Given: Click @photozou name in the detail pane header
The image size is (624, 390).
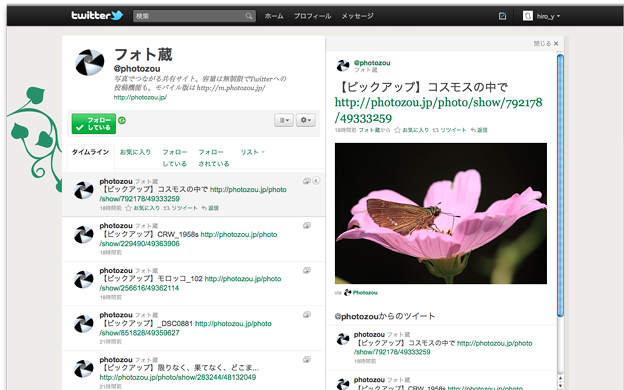Looking at the screenshot, I should click(x=372, y=63).
